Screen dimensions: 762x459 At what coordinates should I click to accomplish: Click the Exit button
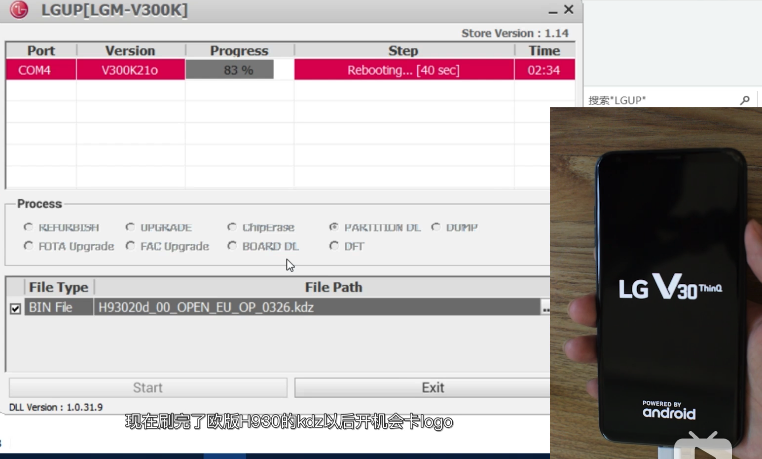pyautogui.click(x=423, y=388)
